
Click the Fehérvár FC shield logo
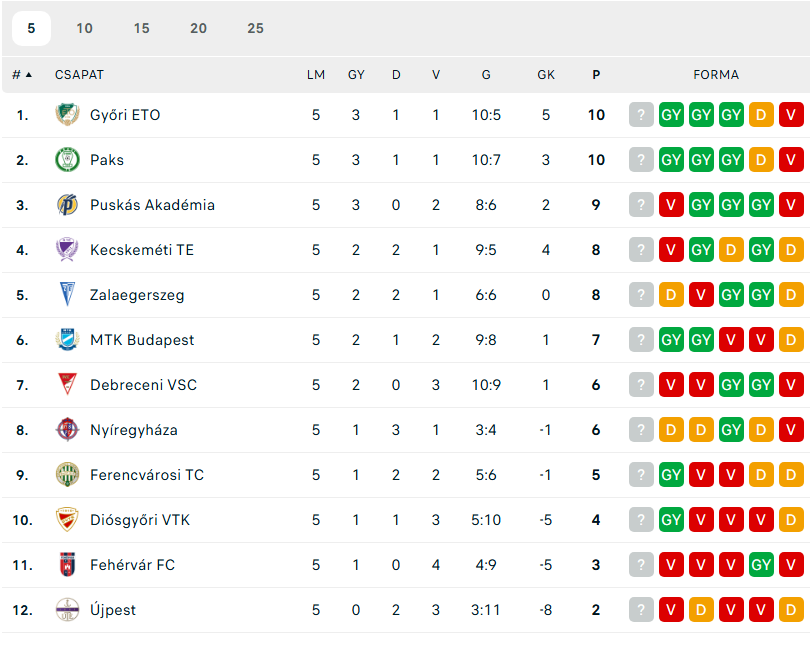pyautogui.click(x=67, y=564)
